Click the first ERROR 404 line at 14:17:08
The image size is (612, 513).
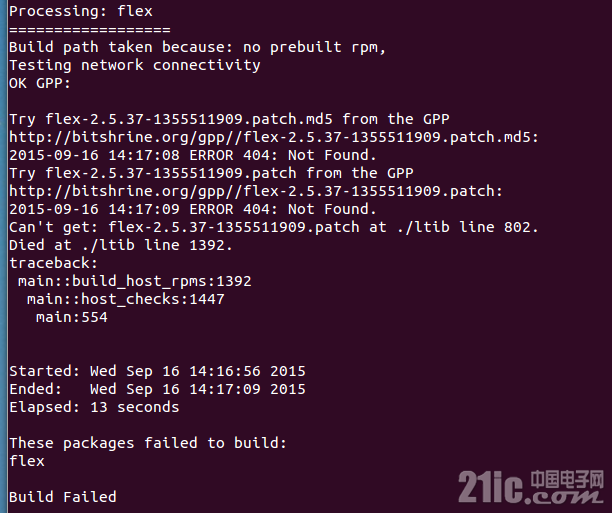pyautogui.click(x=193, y=155)
